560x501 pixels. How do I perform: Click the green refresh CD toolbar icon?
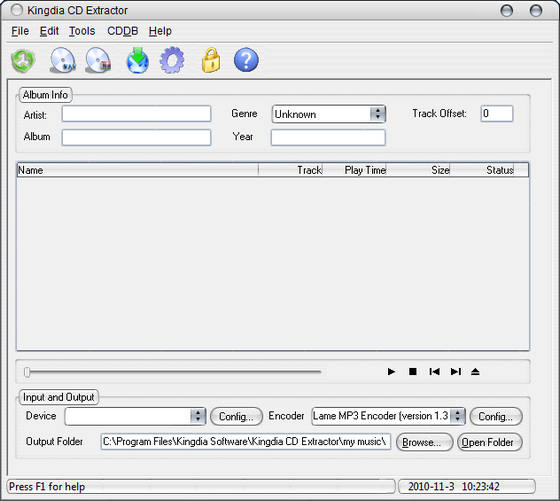click(x=23, y=61)
